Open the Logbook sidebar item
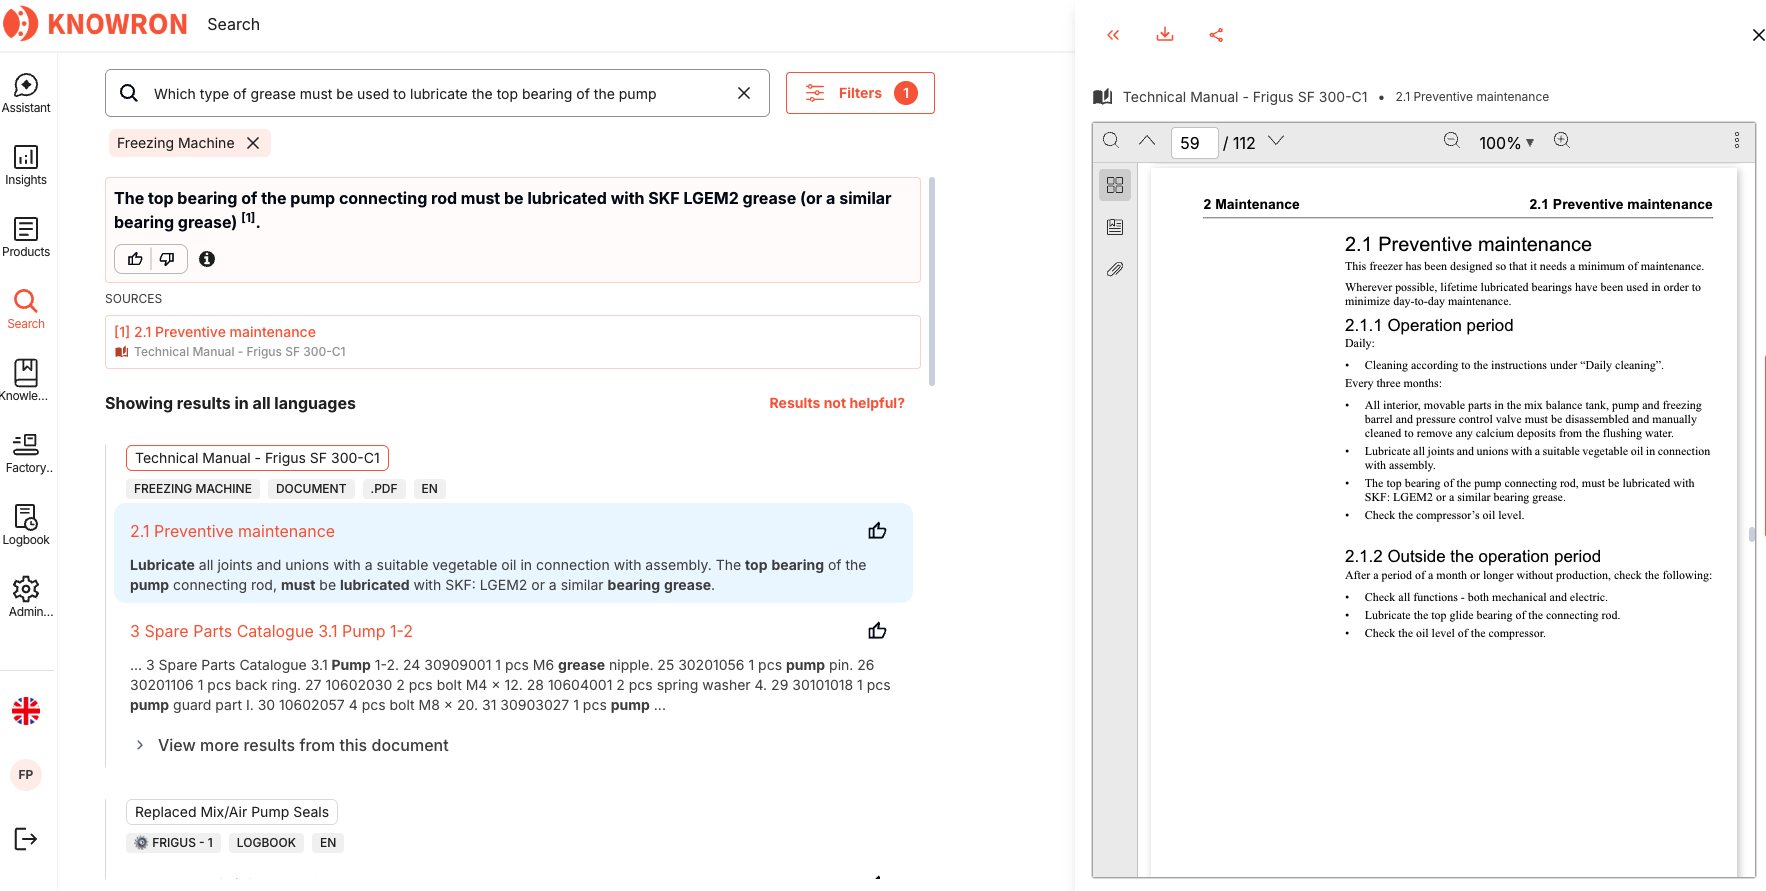This screenshot has height=891, width=1766. click(26, 525)
